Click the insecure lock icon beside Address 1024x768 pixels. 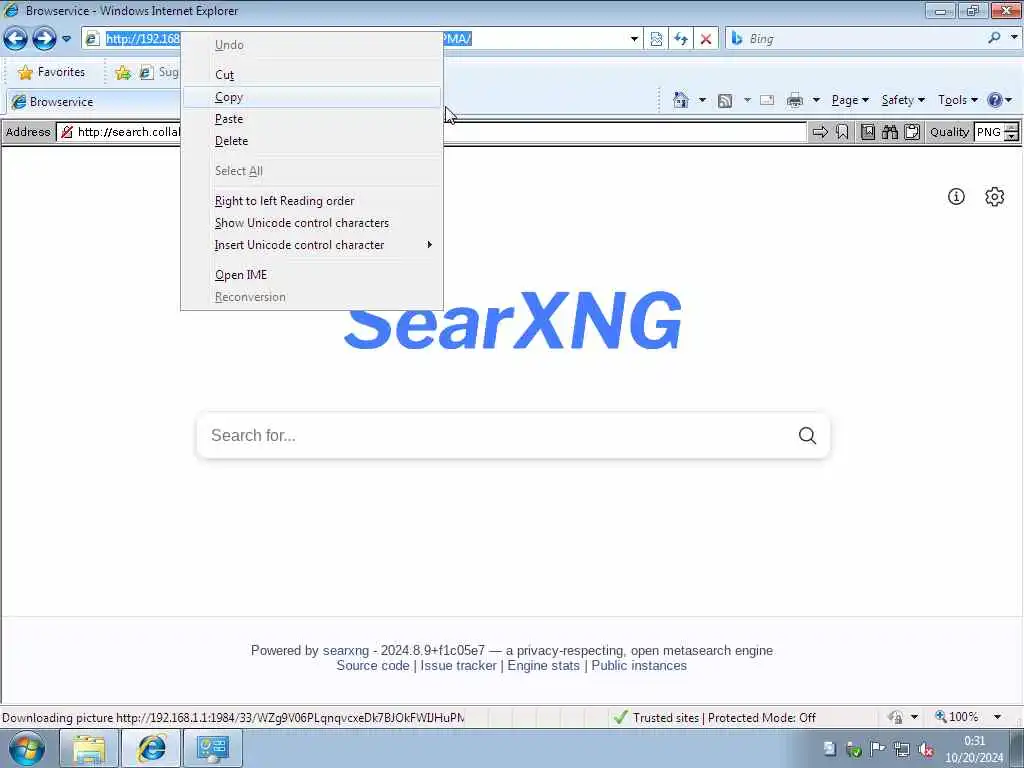(x=67, y=133)
